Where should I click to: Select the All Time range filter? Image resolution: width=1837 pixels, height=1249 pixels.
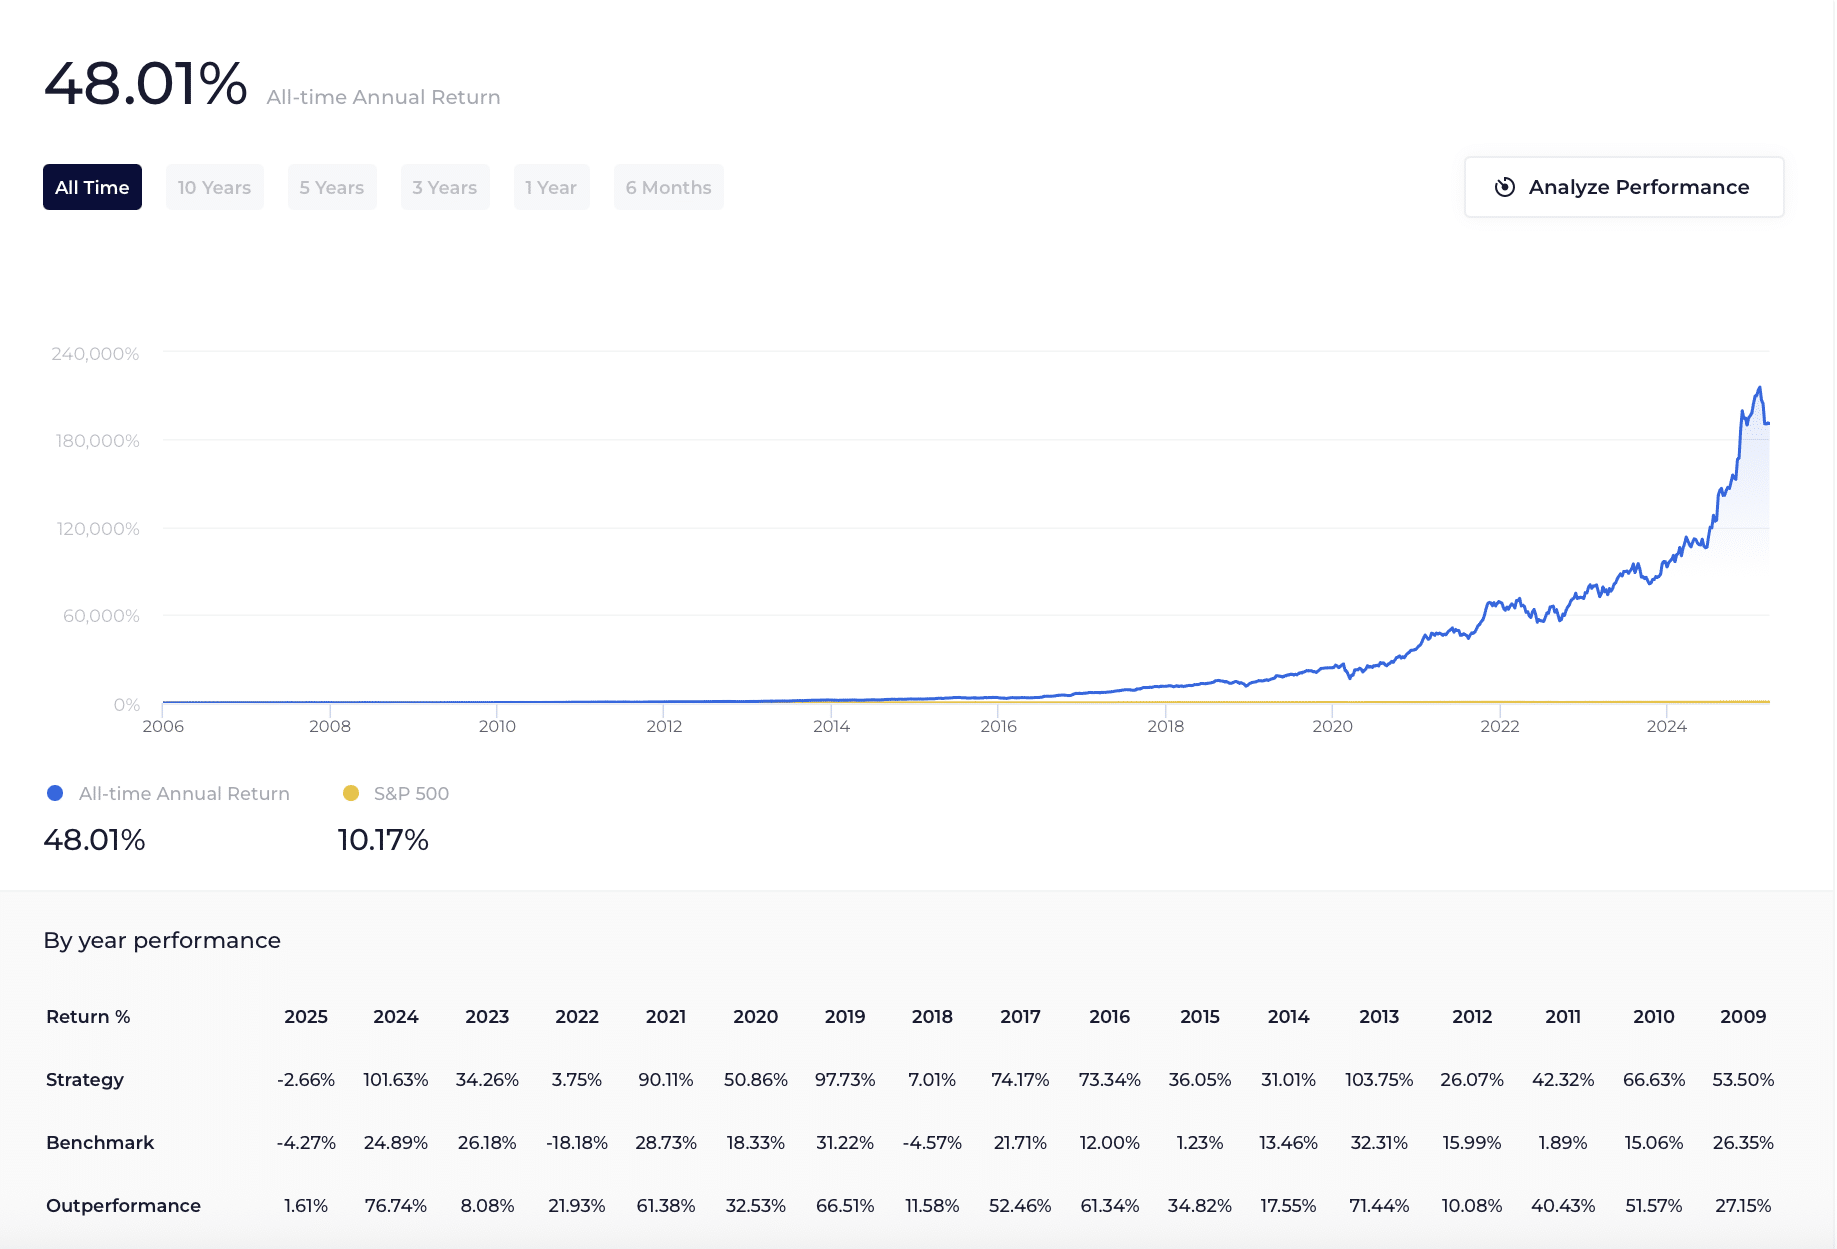click(x=92, y=187)
